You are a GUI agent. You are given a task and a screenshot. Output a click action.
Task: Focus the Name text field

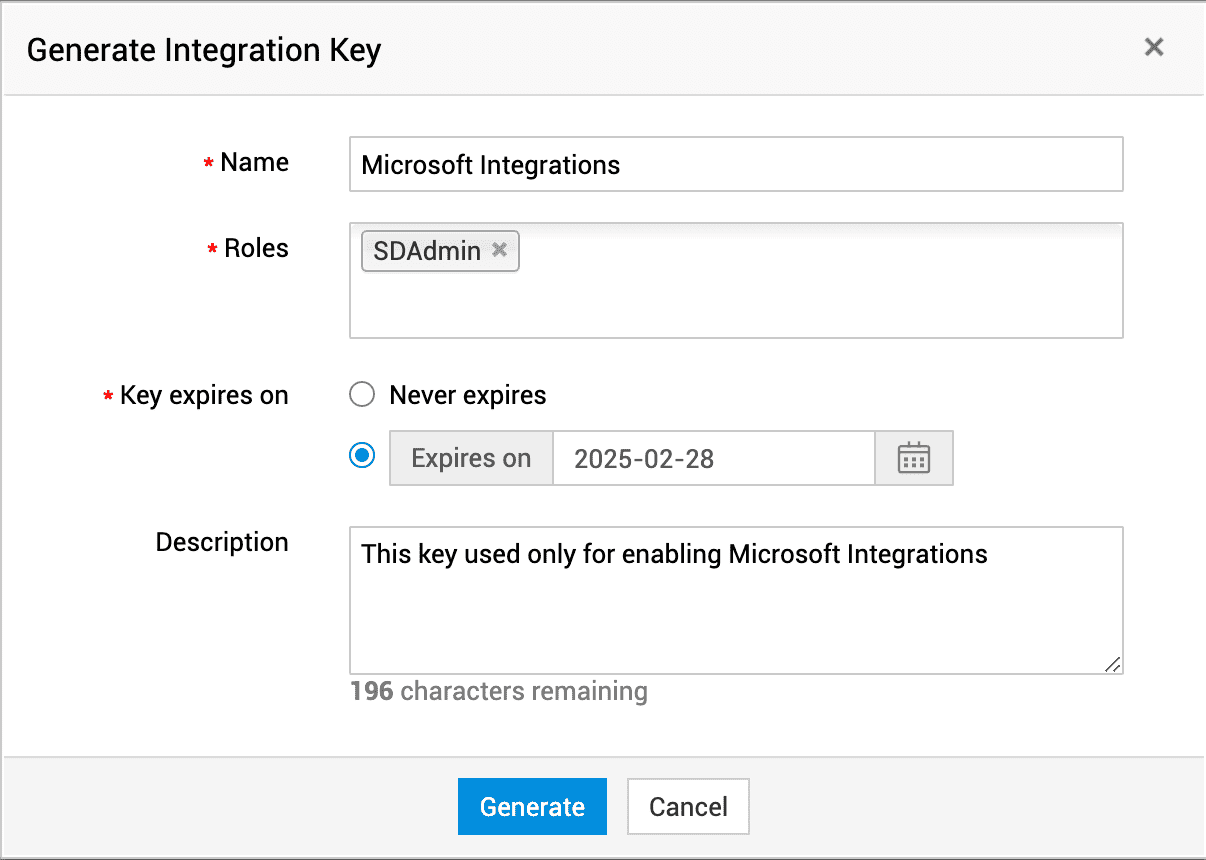736,164
